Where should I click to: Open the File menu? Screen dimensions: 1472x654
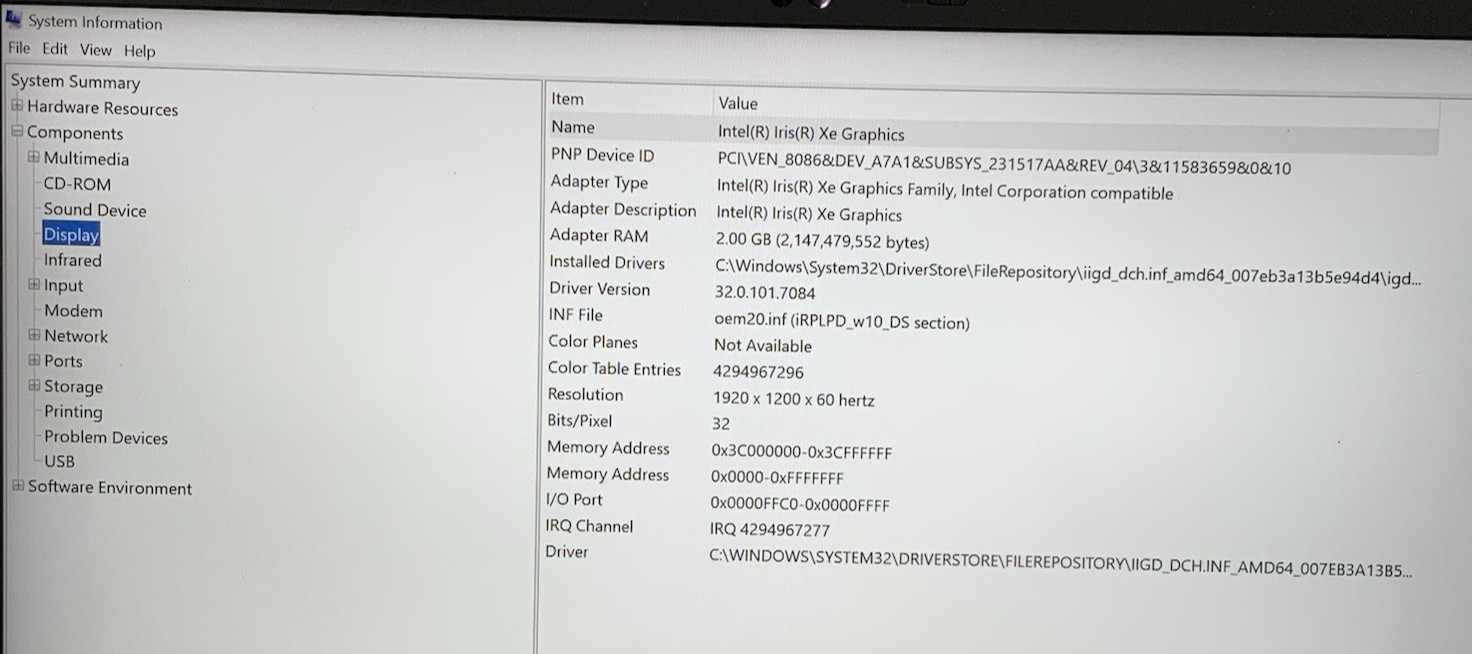[19, 48]
